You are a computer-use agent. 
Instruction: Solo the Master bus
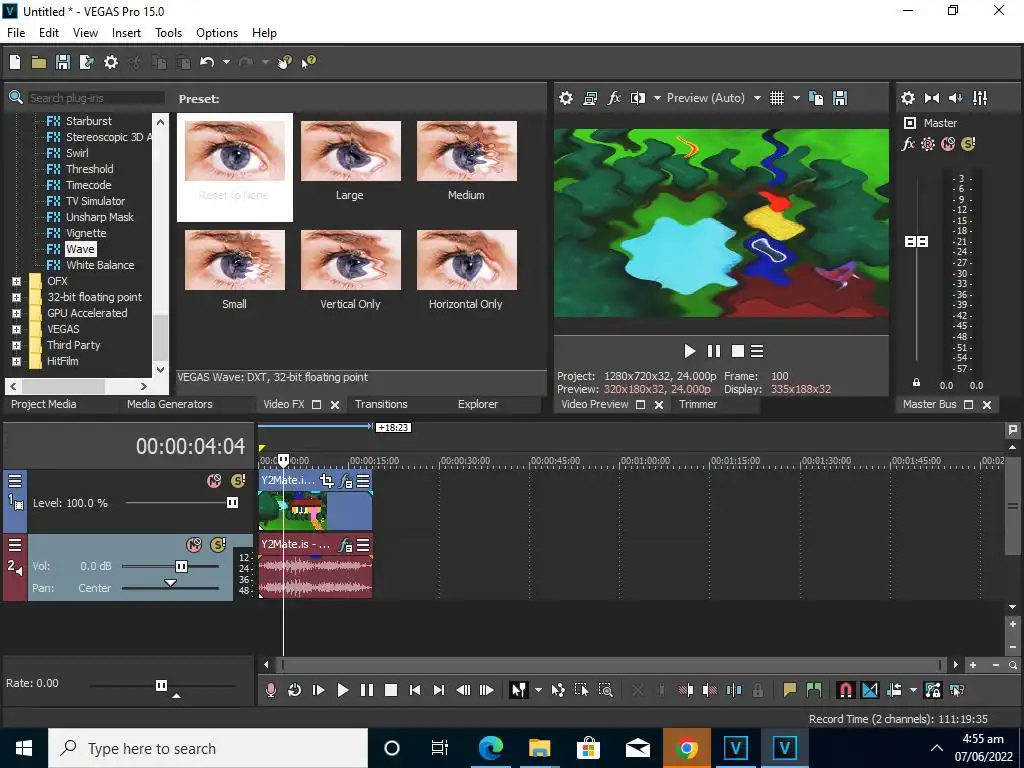tap(968, 144)
